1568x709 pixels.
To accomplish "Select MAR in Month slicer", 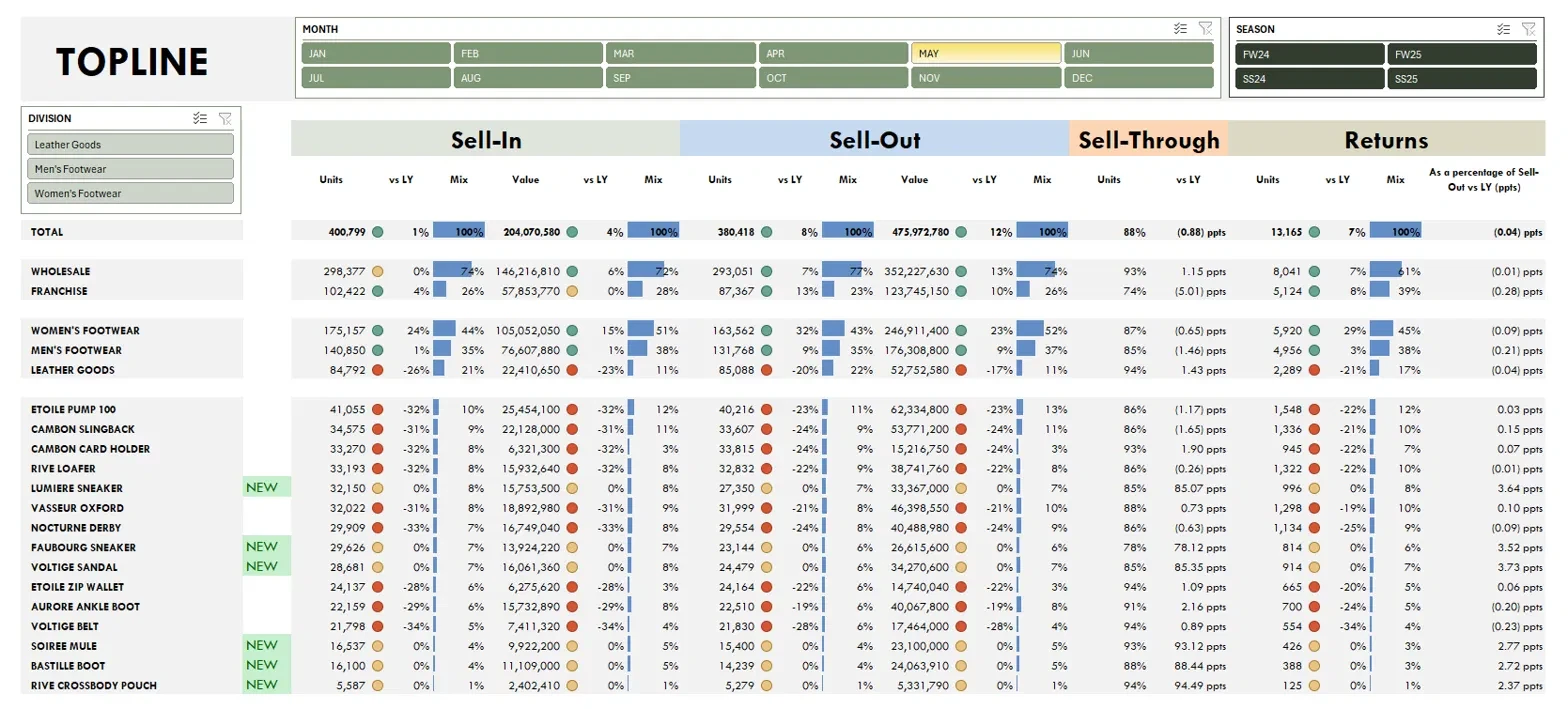I will 680,53.
